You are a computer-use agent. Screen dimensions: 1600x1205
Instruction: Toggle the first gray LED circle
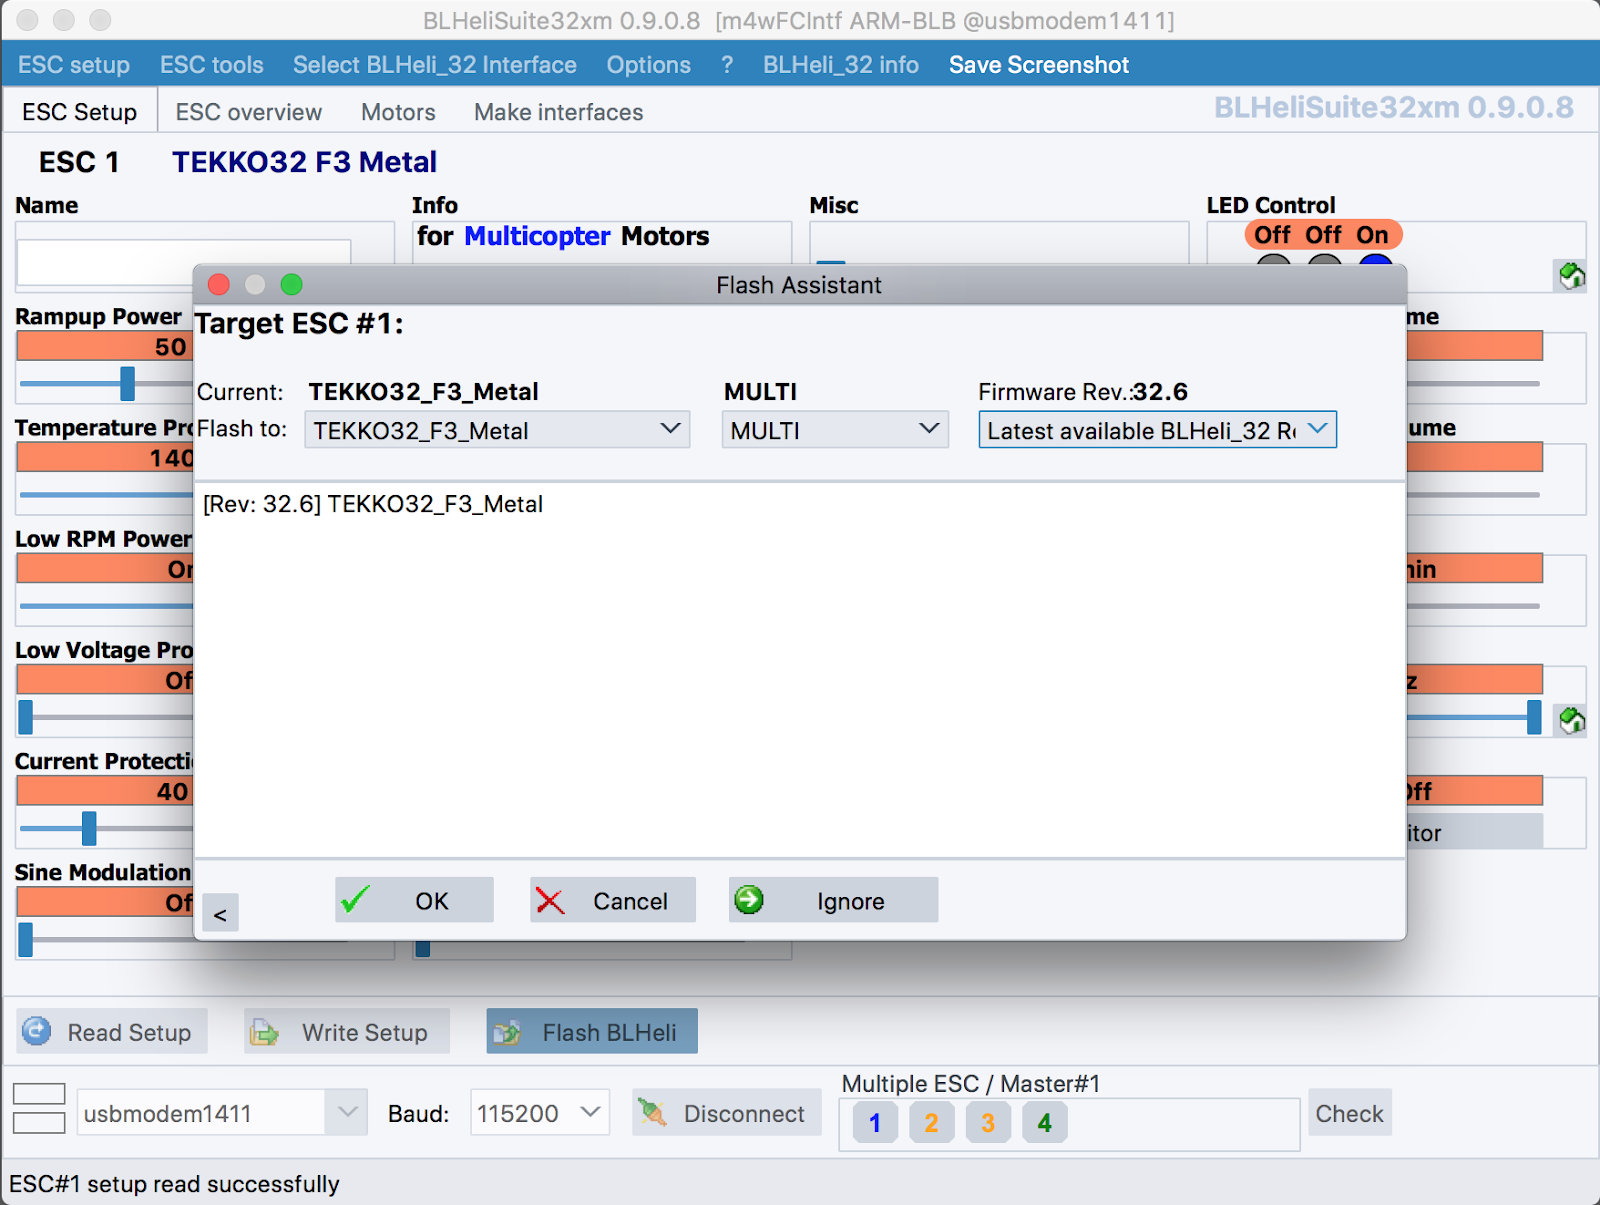coord(1273,261)
